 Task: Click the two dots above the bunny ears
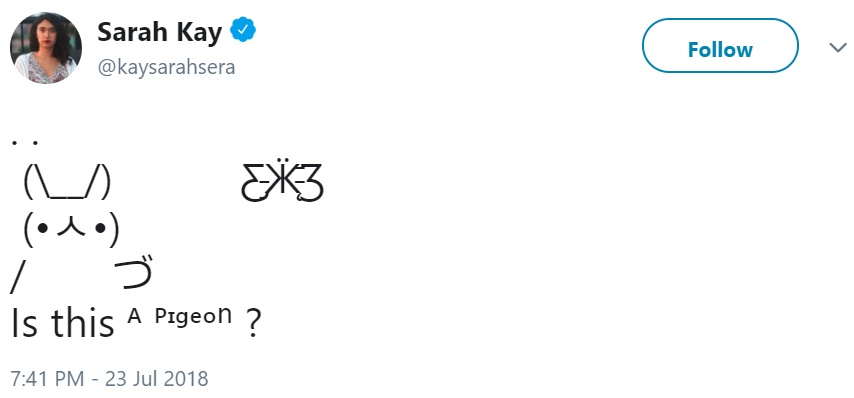(25, 143)
